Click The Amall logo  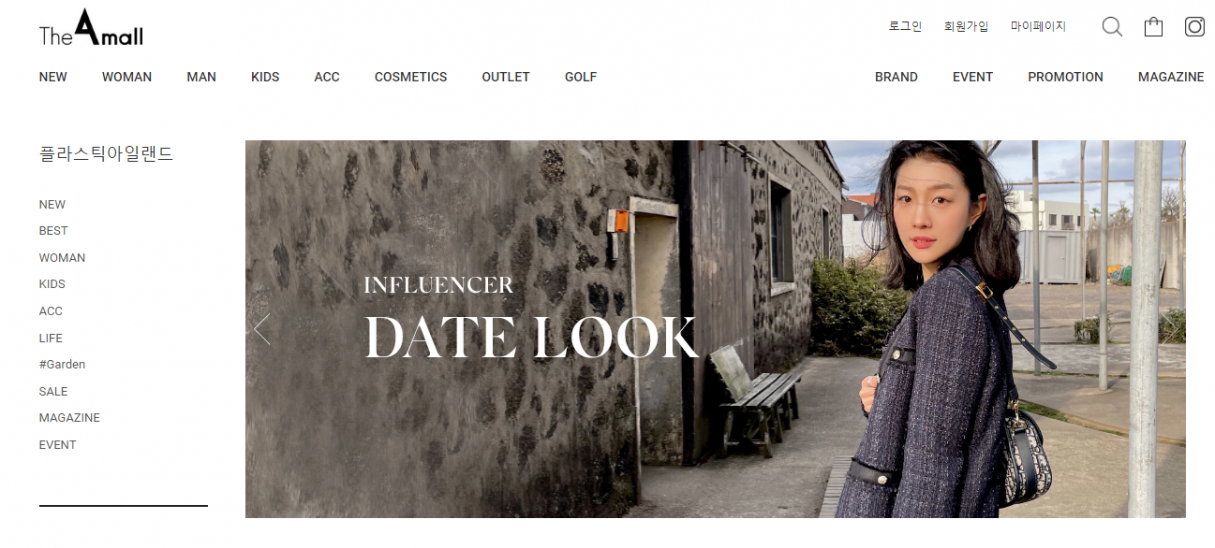click(x=91, y=29)
